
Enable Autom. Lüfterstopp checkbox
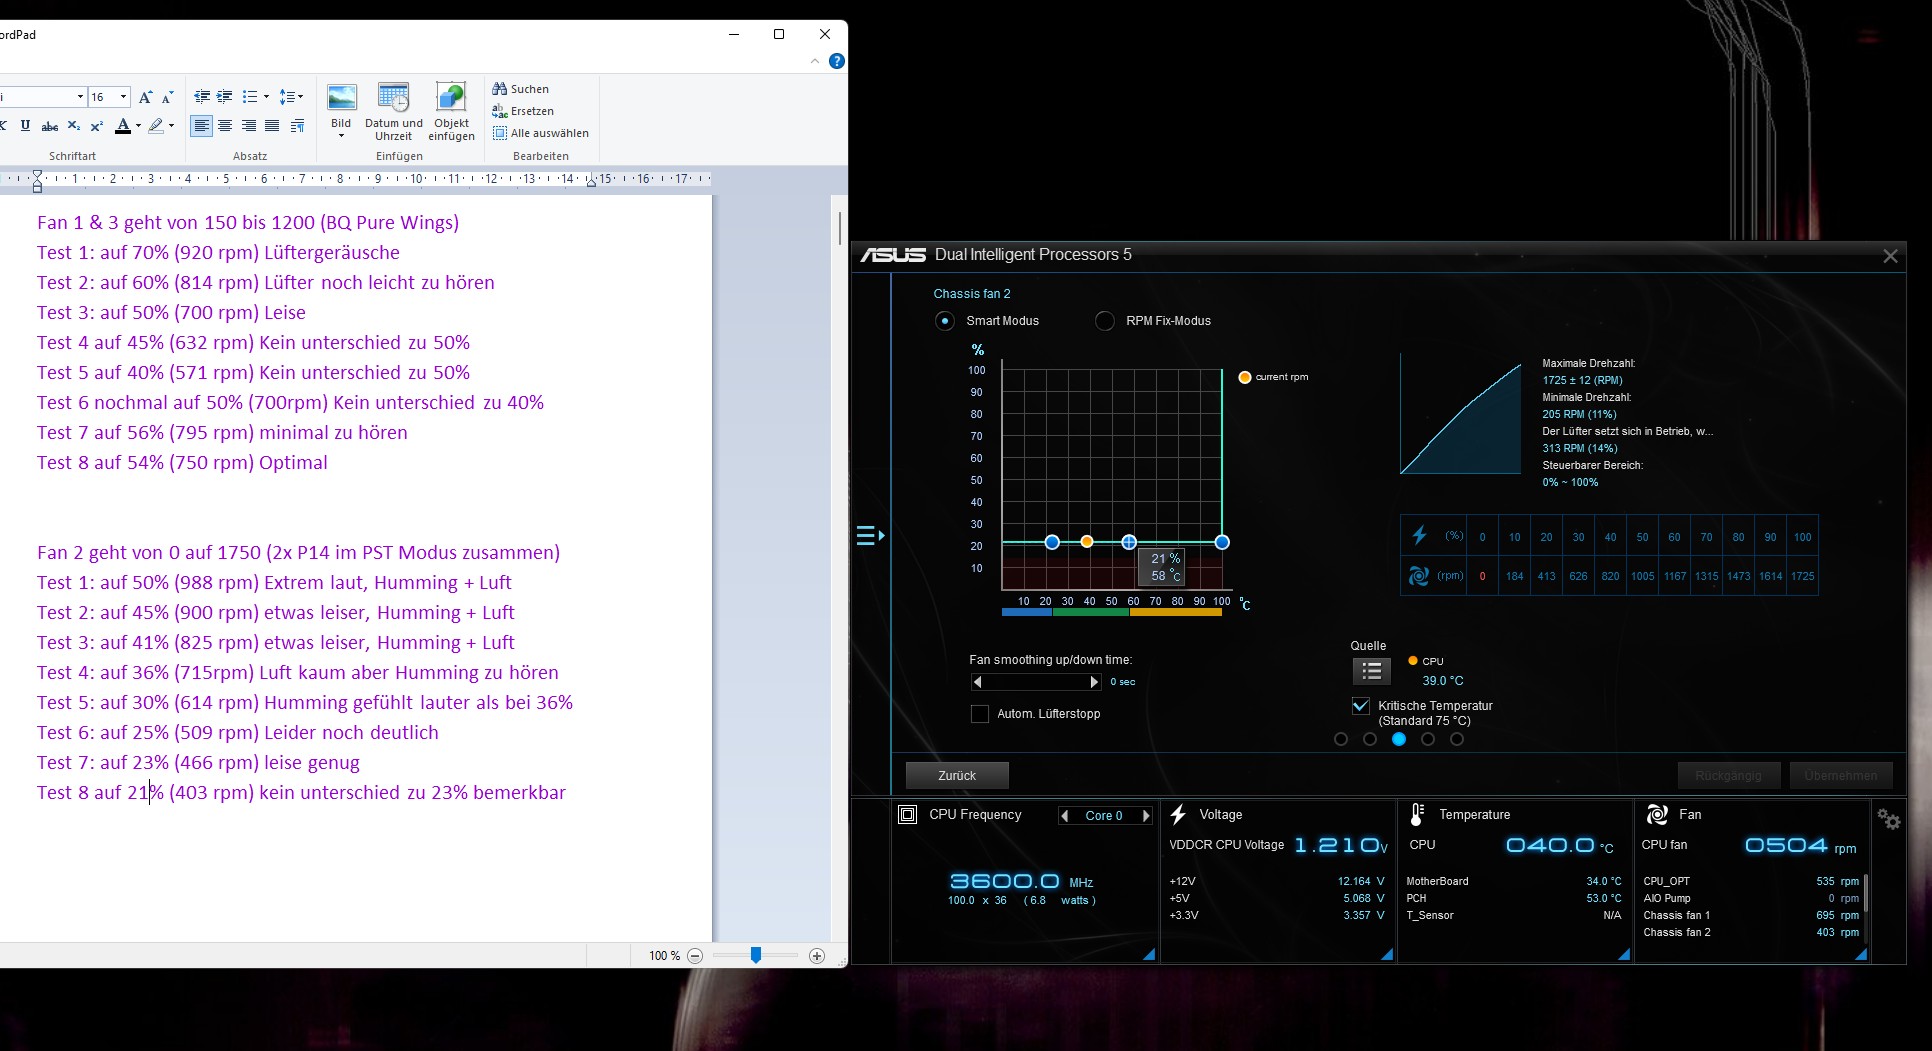pyautogui.click(x=980, y=714)
